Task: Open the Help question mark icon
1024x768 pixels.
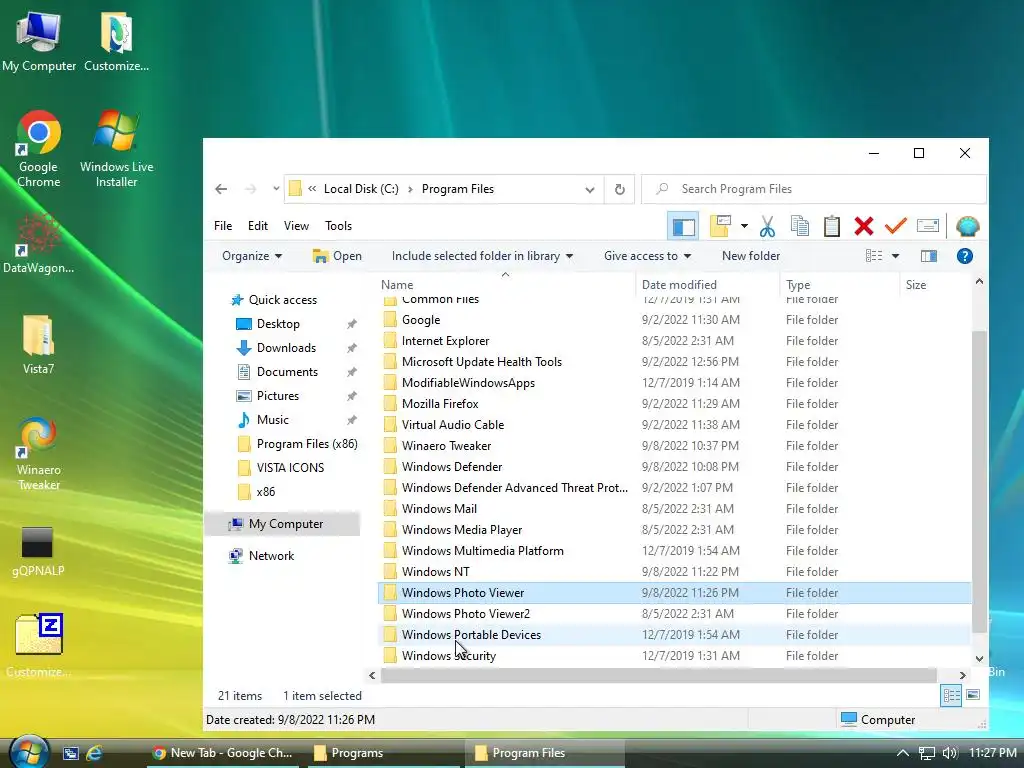Action: 965,256
